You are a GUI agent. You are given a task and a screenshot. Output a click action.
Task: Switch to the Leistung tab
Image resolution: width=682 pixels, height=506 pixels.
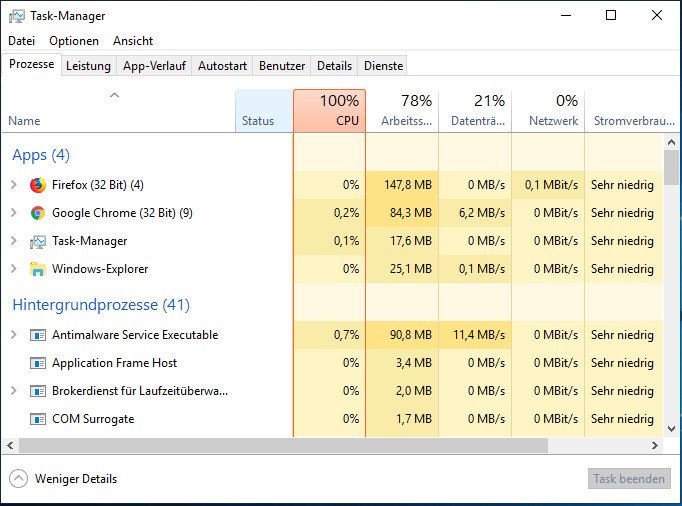pyautogui.click(x=88, y=66)
